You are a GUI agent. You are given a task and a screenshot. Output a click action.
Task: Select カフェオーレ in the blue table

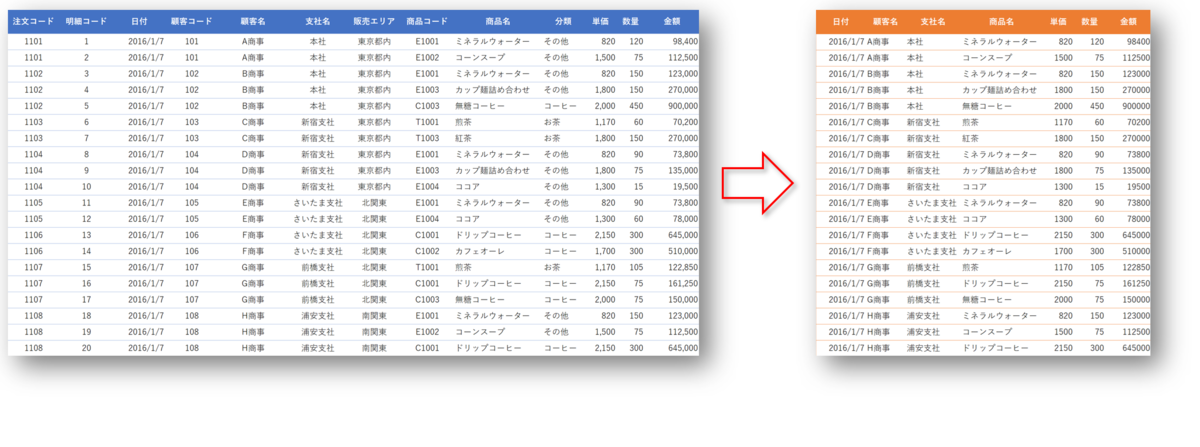coord(481,251)
